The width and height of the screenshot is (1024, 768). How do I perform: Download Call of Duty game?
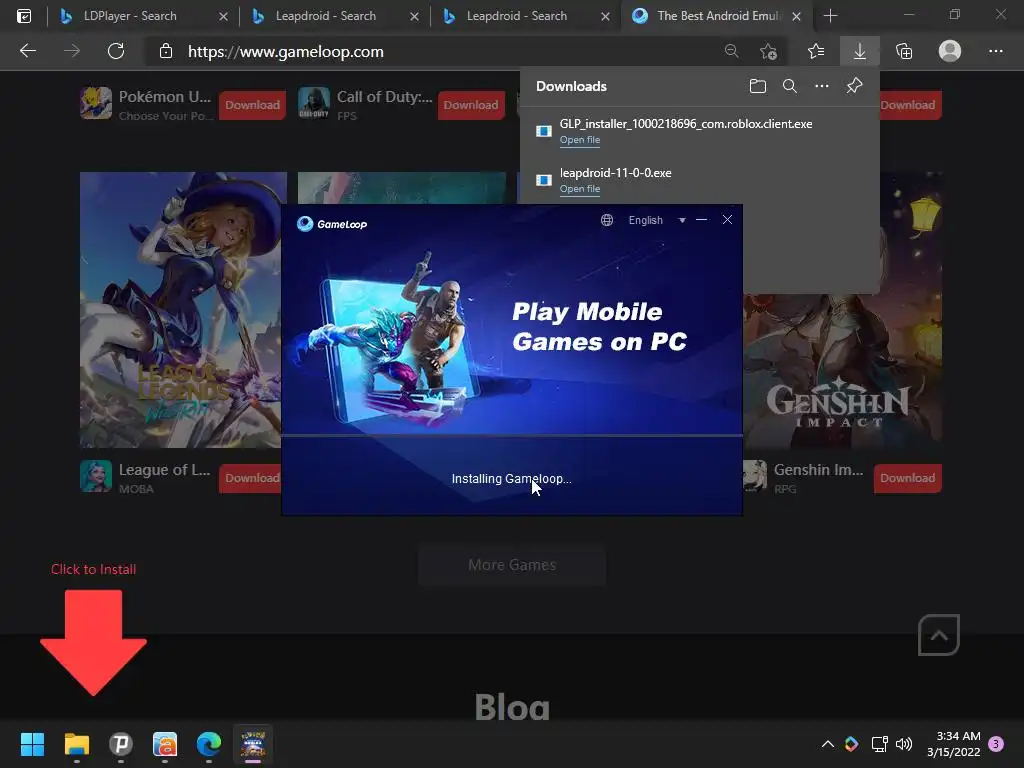(471, 105)
